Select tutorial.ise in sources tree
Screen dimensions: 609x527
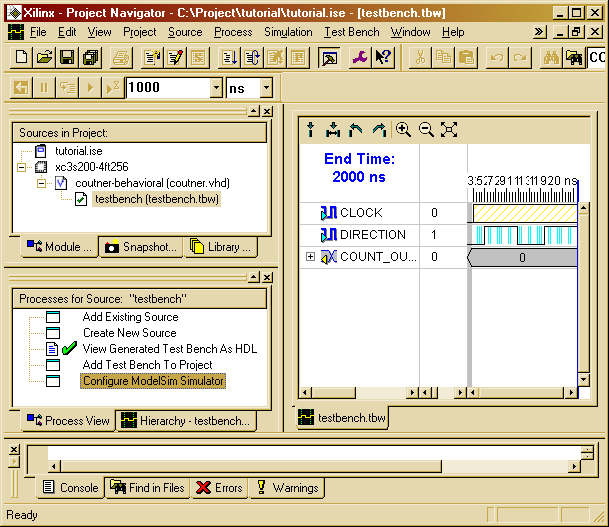point(79,151)
